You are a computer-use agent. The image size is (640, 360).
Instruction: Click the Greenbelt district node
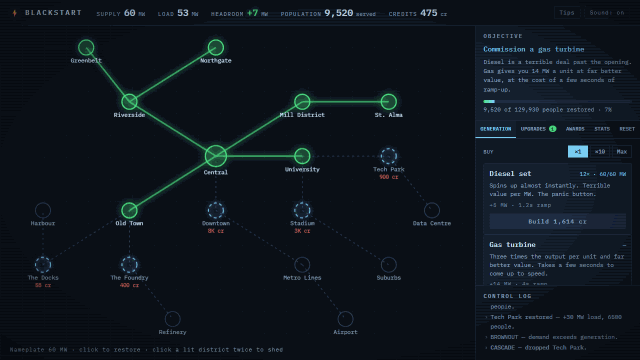point(86,48)
